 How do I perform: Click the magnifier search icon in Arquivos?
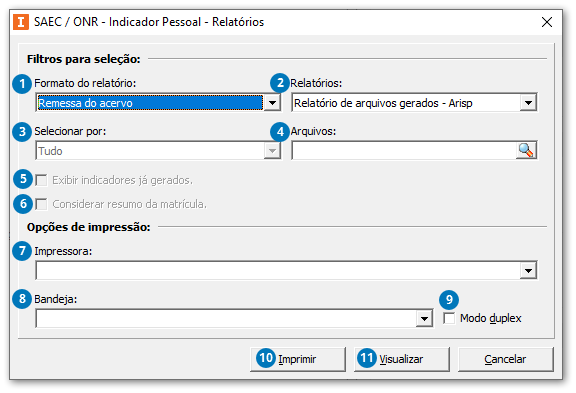526,150
